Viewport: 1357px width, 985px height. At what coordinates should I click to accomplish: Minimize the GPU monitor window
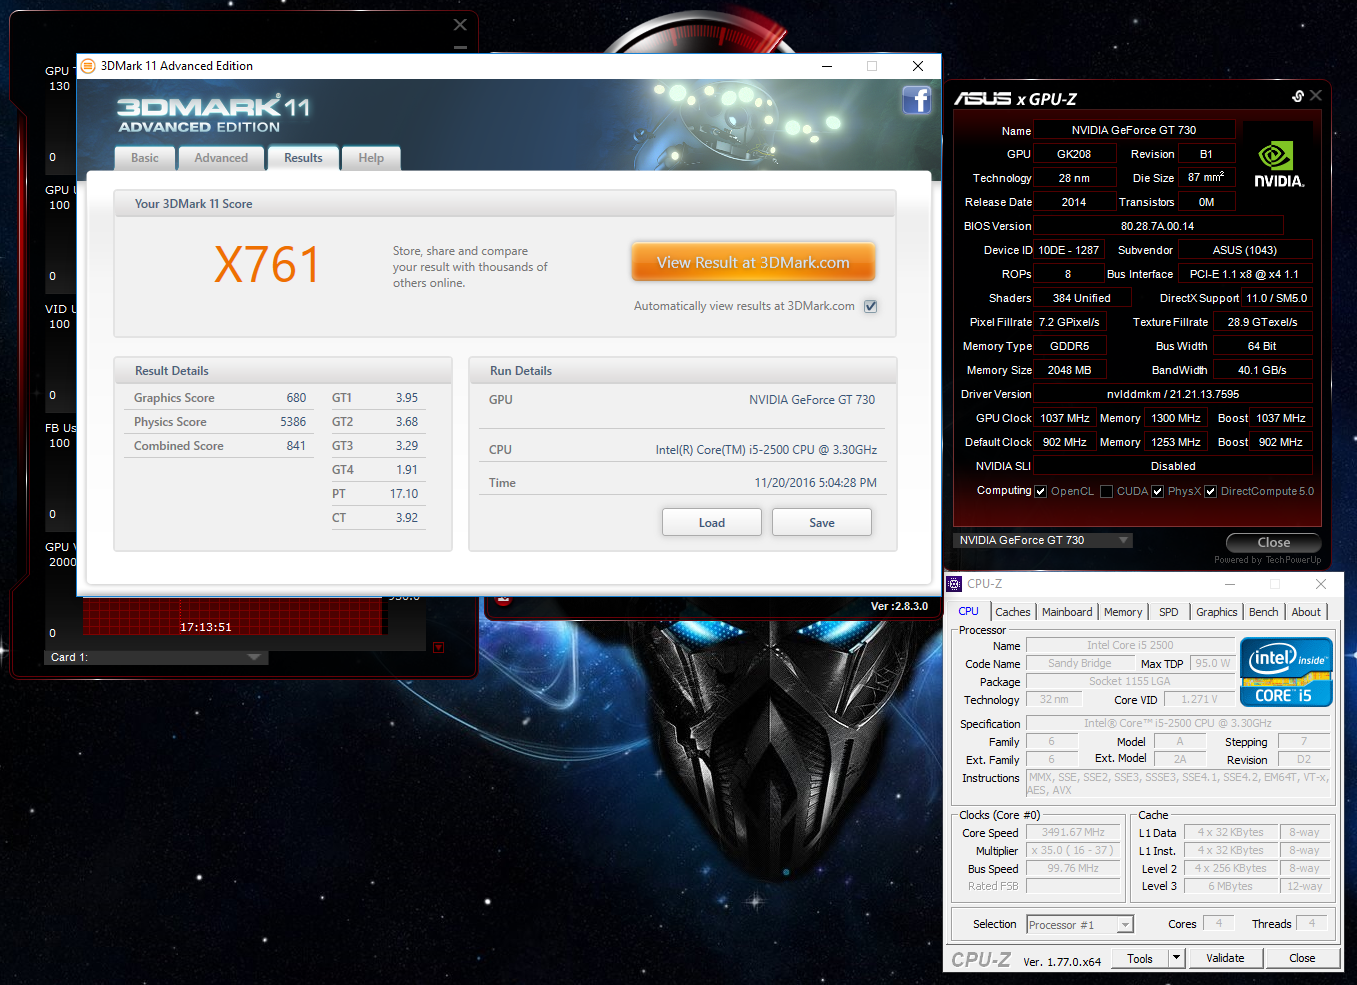click(x=460, y=47)
